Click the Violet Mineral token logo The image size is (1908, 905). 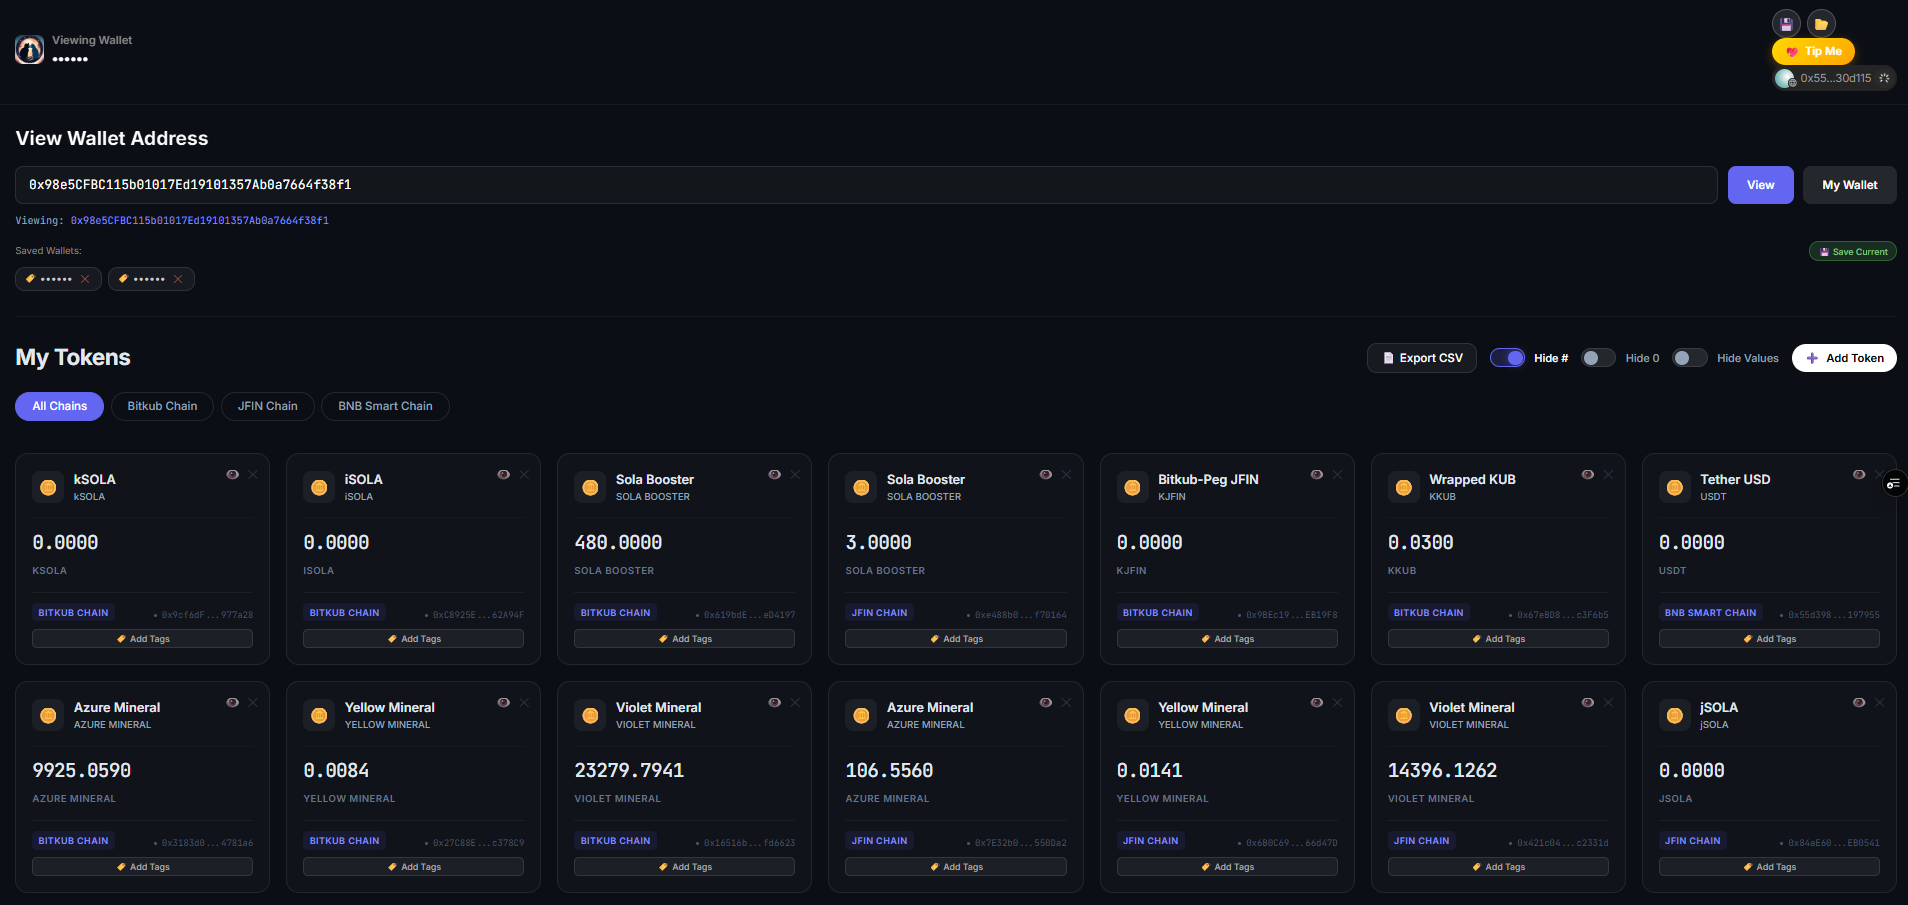pyautogui.click(x=590, y=715)
